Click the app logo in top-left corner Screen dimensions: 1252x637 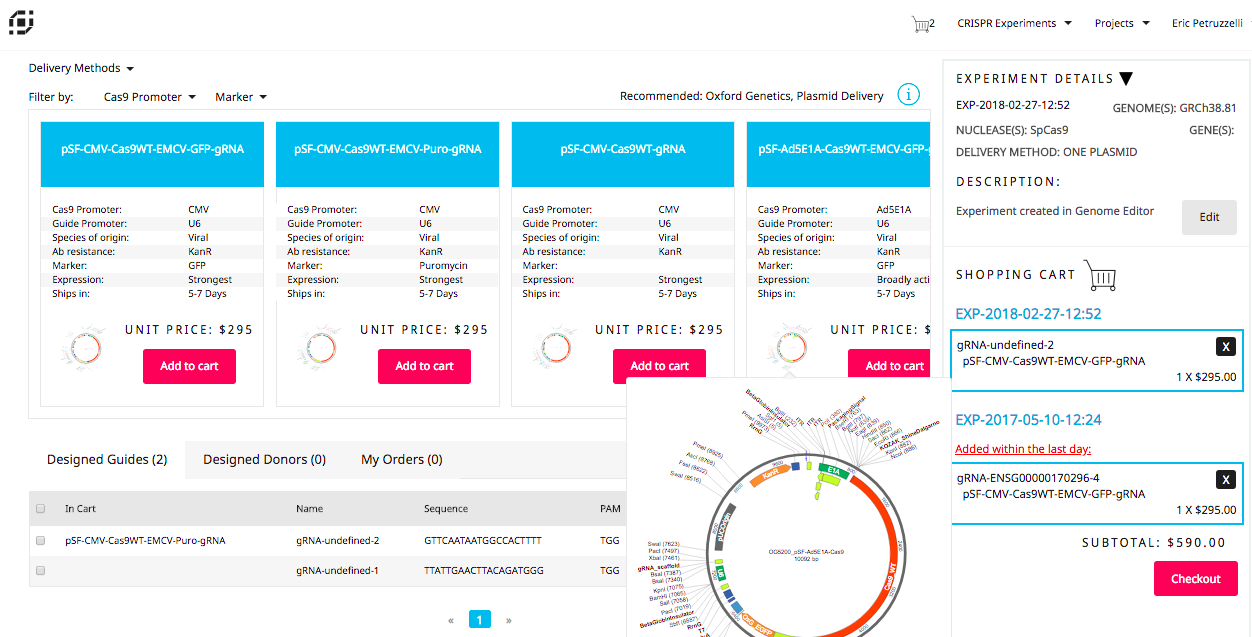(22, 22)
